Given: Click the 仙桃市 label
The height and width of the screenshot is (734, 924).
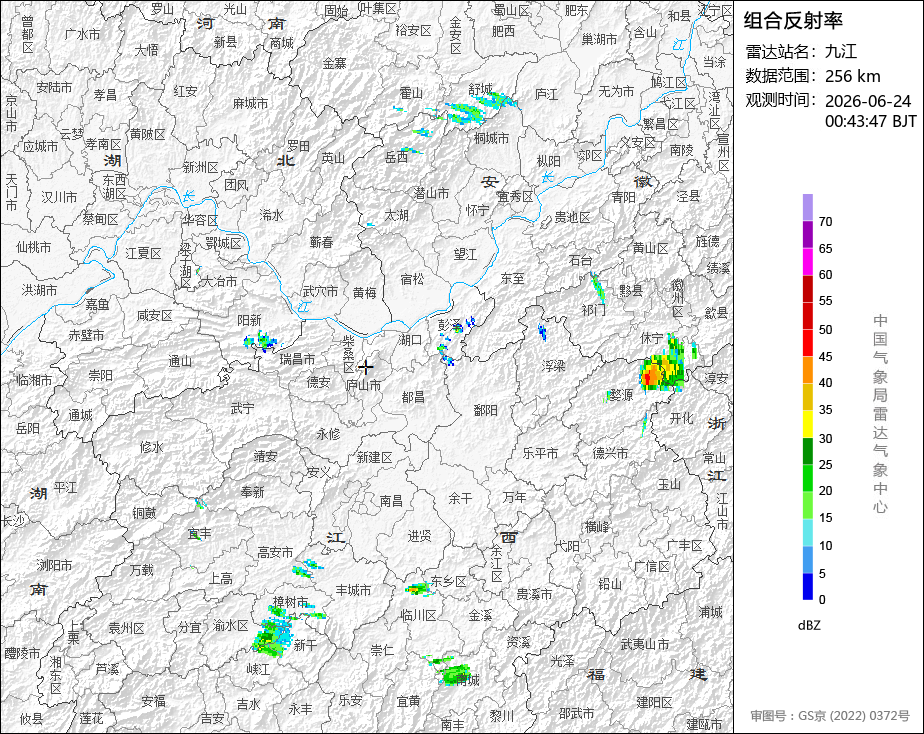Looking at the screenshot, I should (34, 247).
